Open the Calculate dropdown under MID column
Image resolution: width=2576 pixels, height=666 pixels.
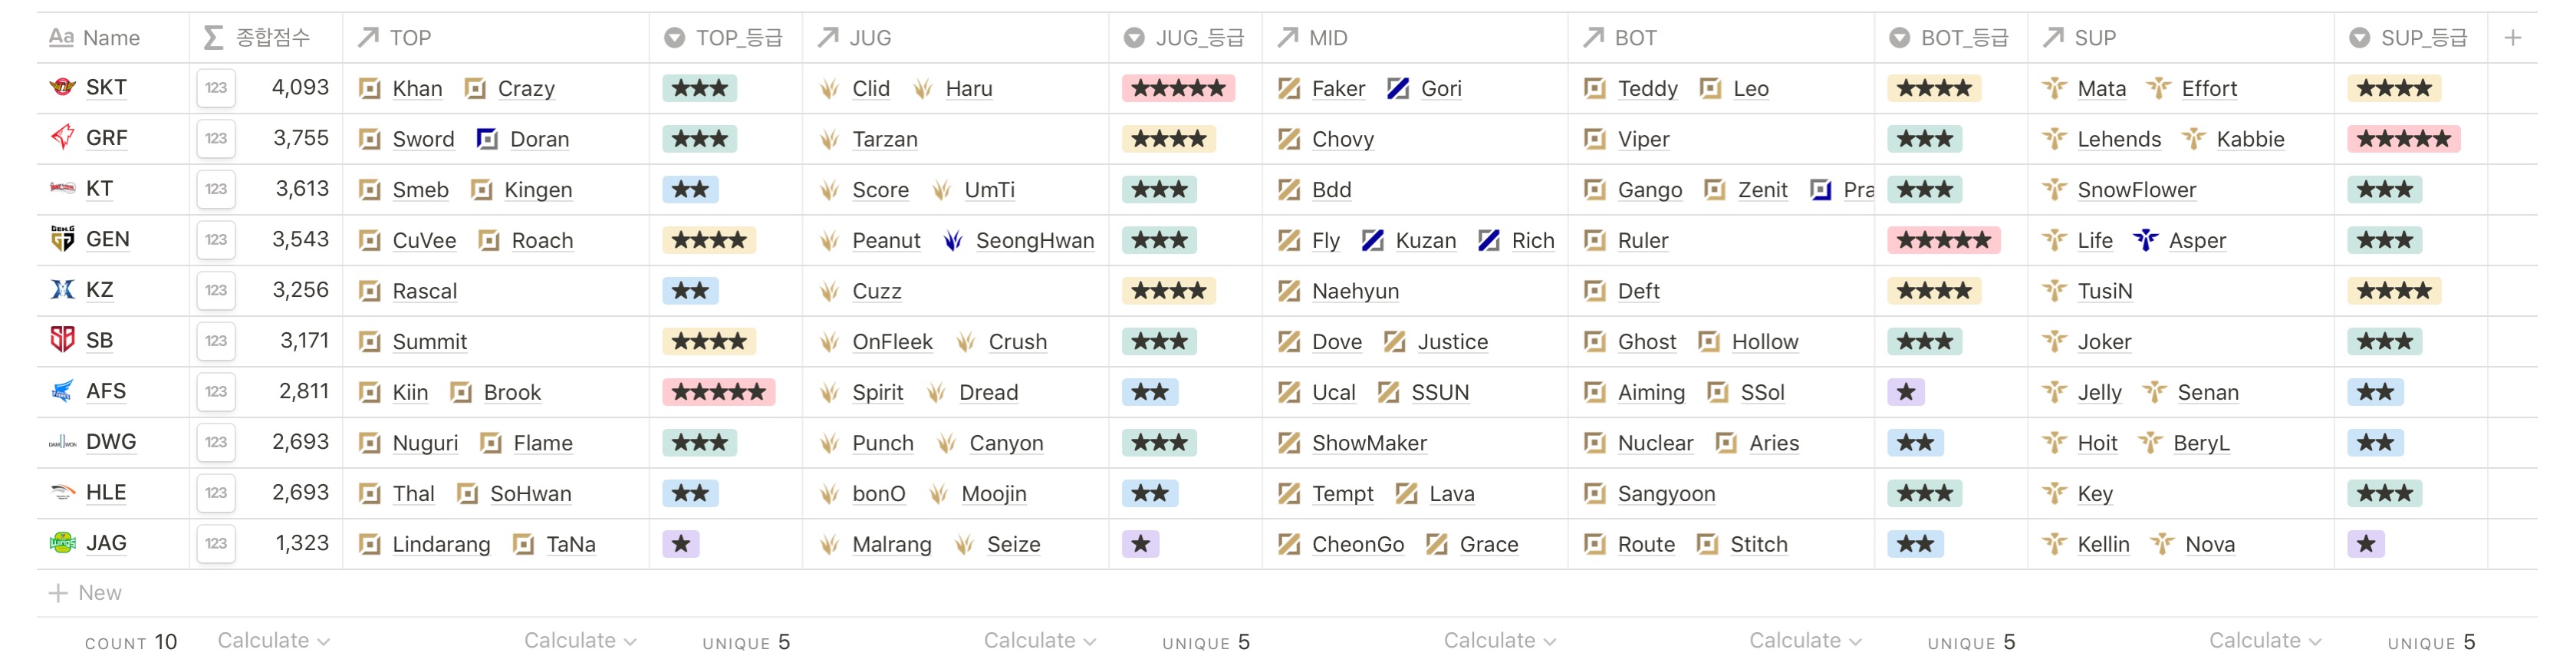pos(1498,641)
